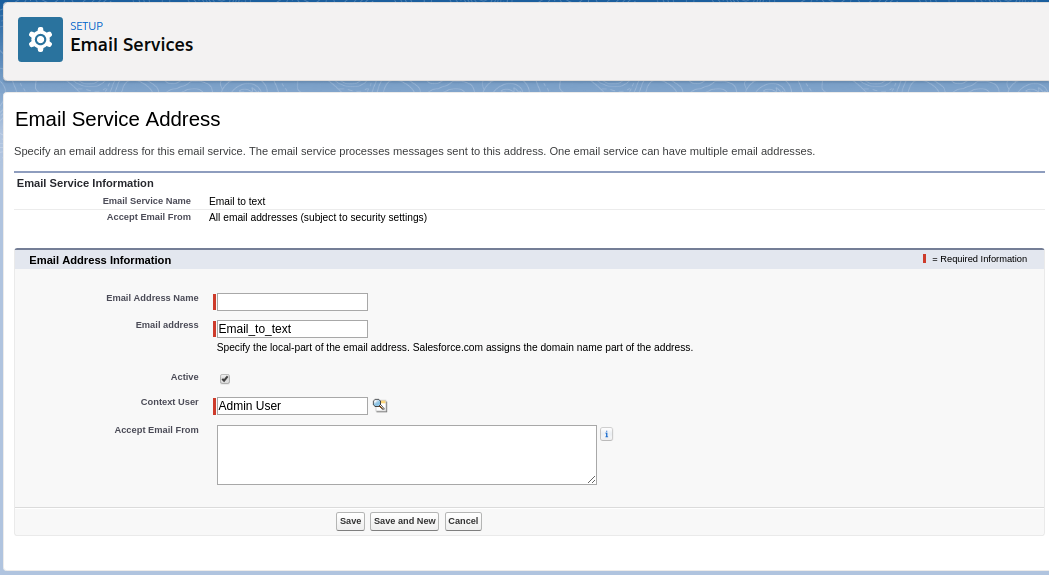Grab the textarea resize handle corner
Viewport: 1049px width, 575px height.
(x=592, y=480)
